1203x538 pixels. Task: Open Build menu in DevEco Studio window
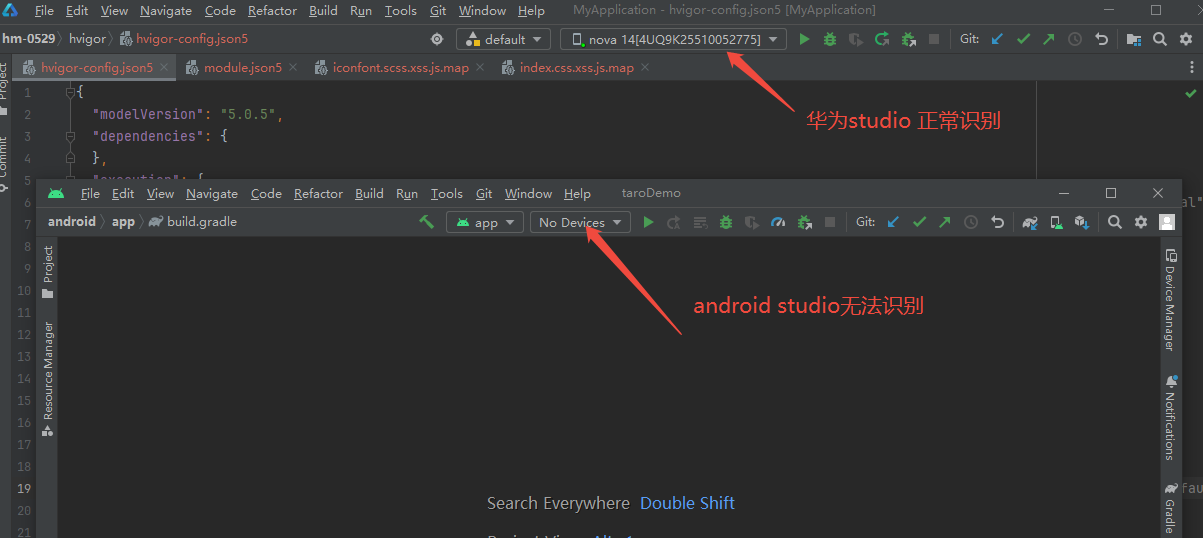pos(323,10)
